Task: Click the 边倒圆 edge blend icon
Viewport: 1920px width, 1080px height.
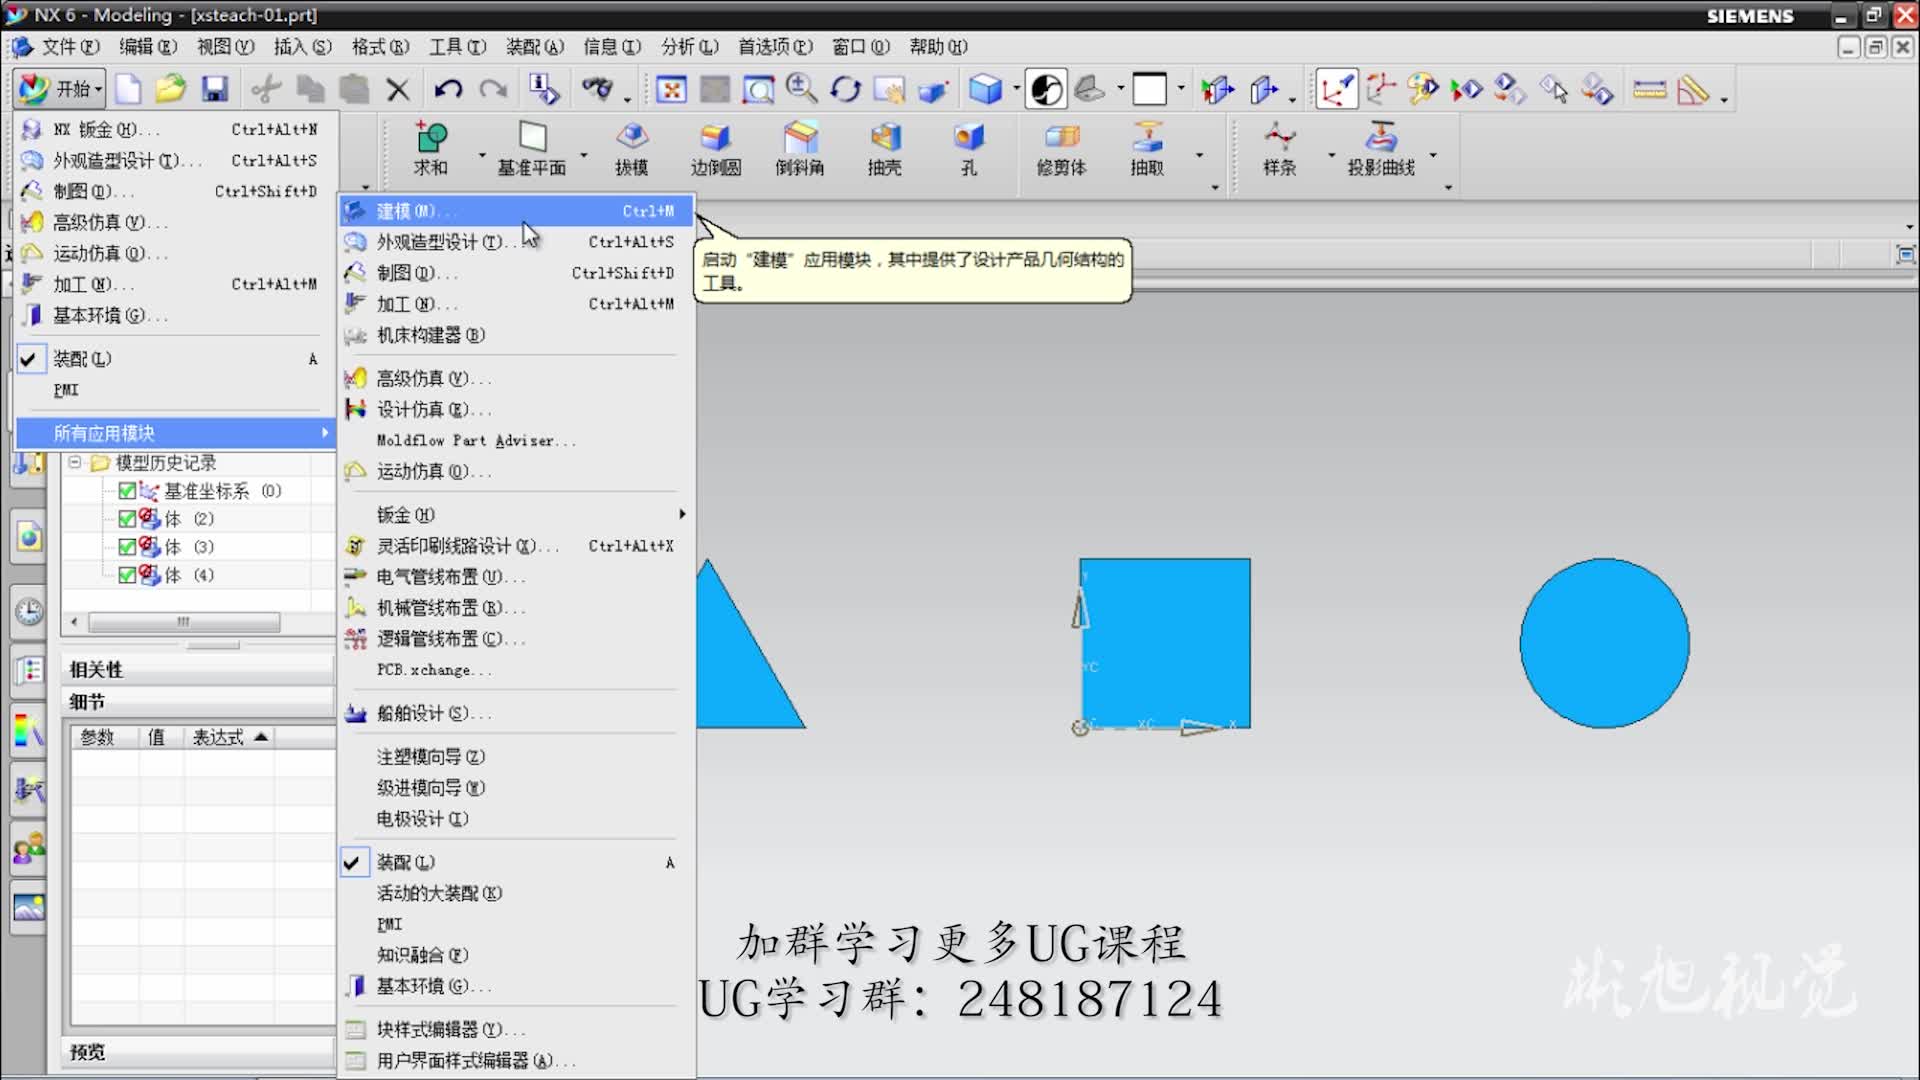Action: coord(715,138)
